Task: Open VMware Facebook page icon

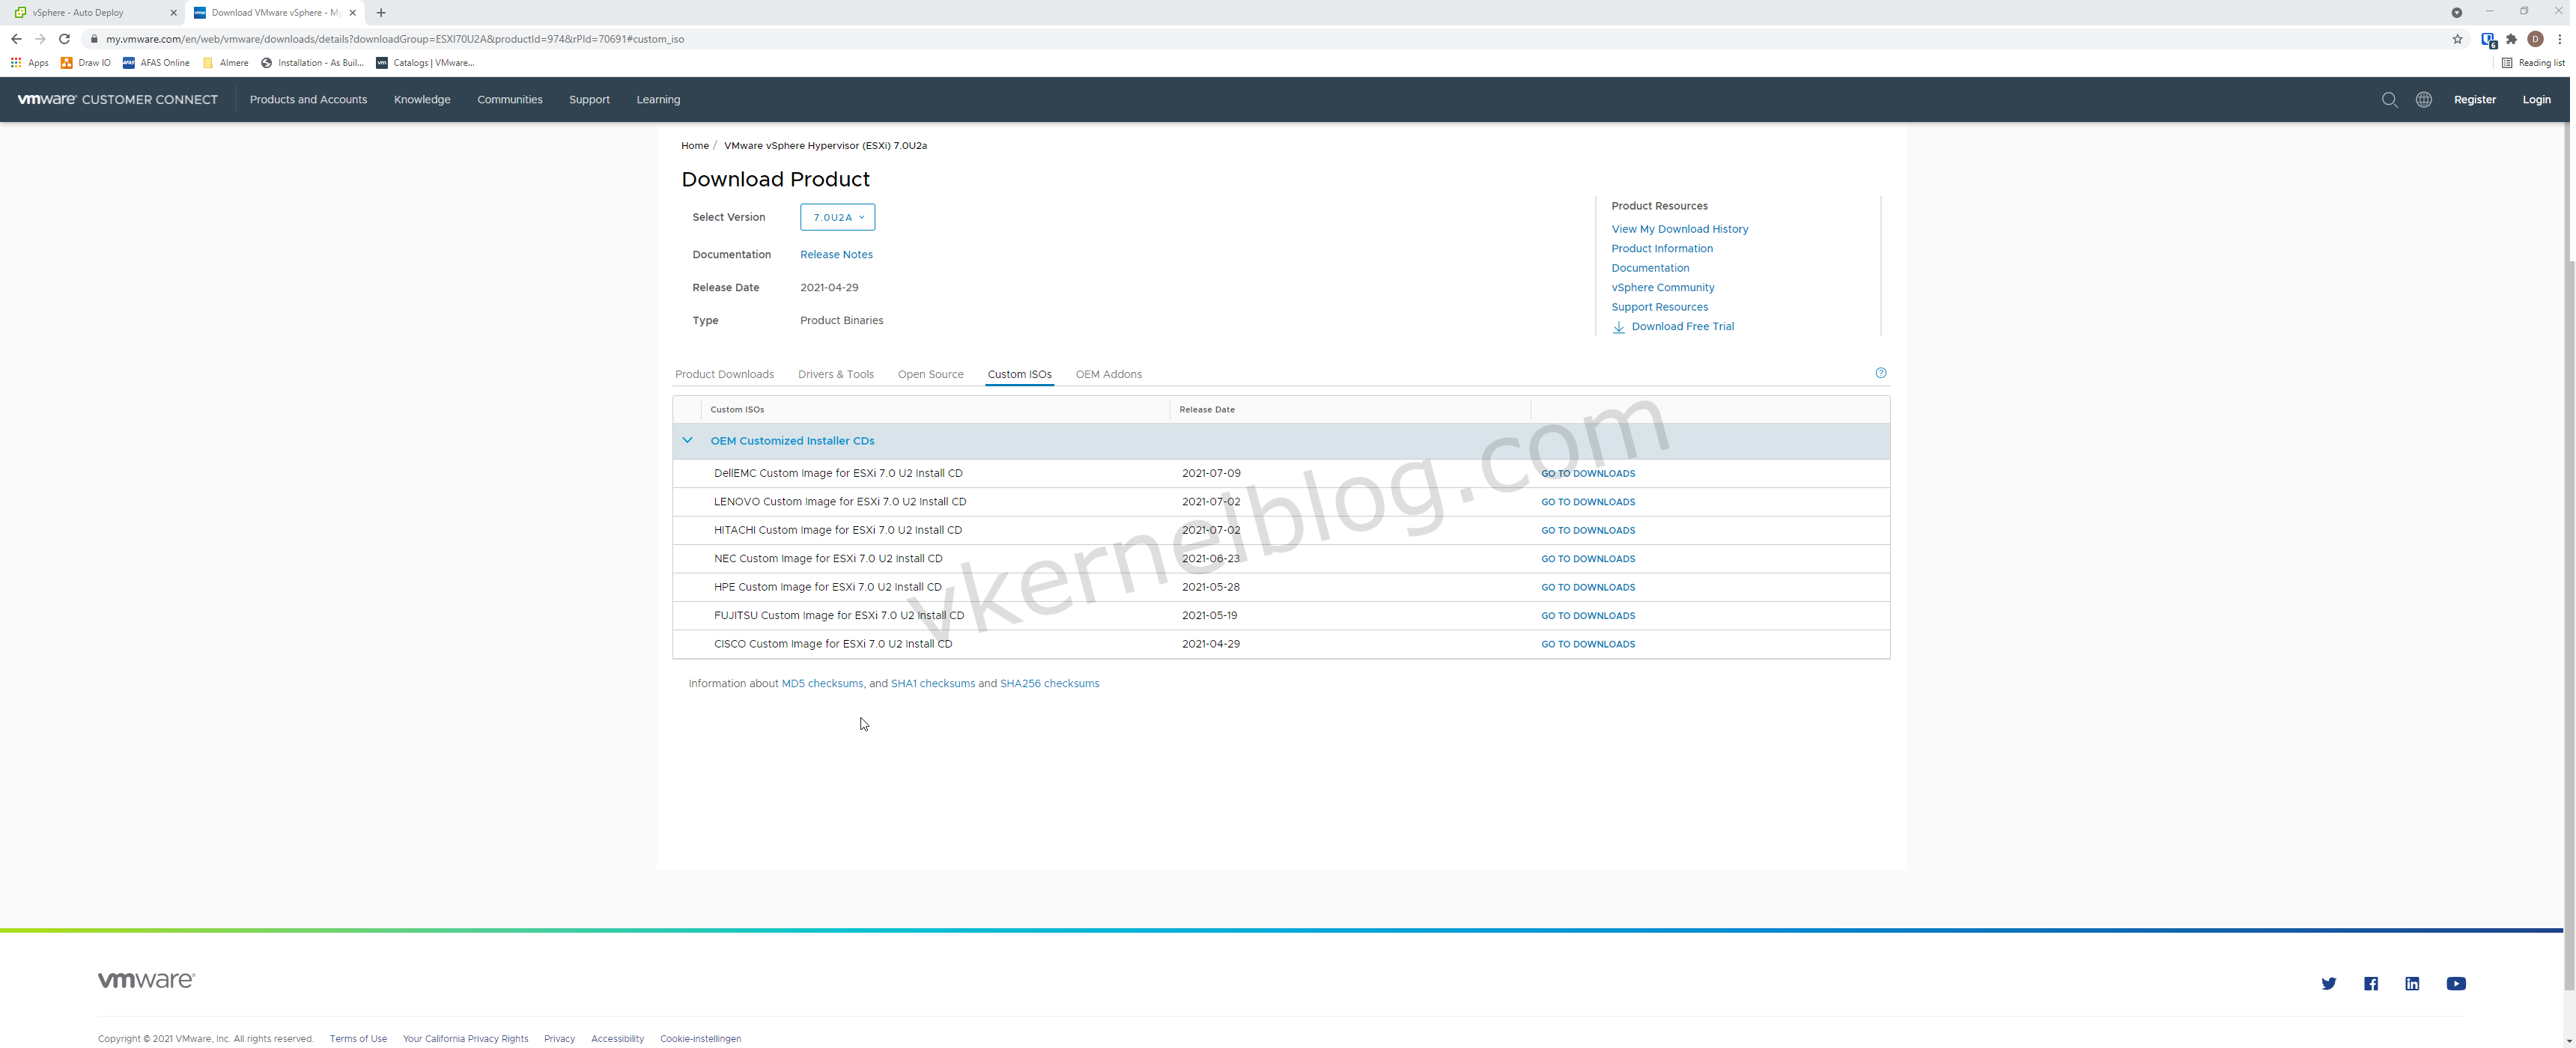Action: 2370,983
